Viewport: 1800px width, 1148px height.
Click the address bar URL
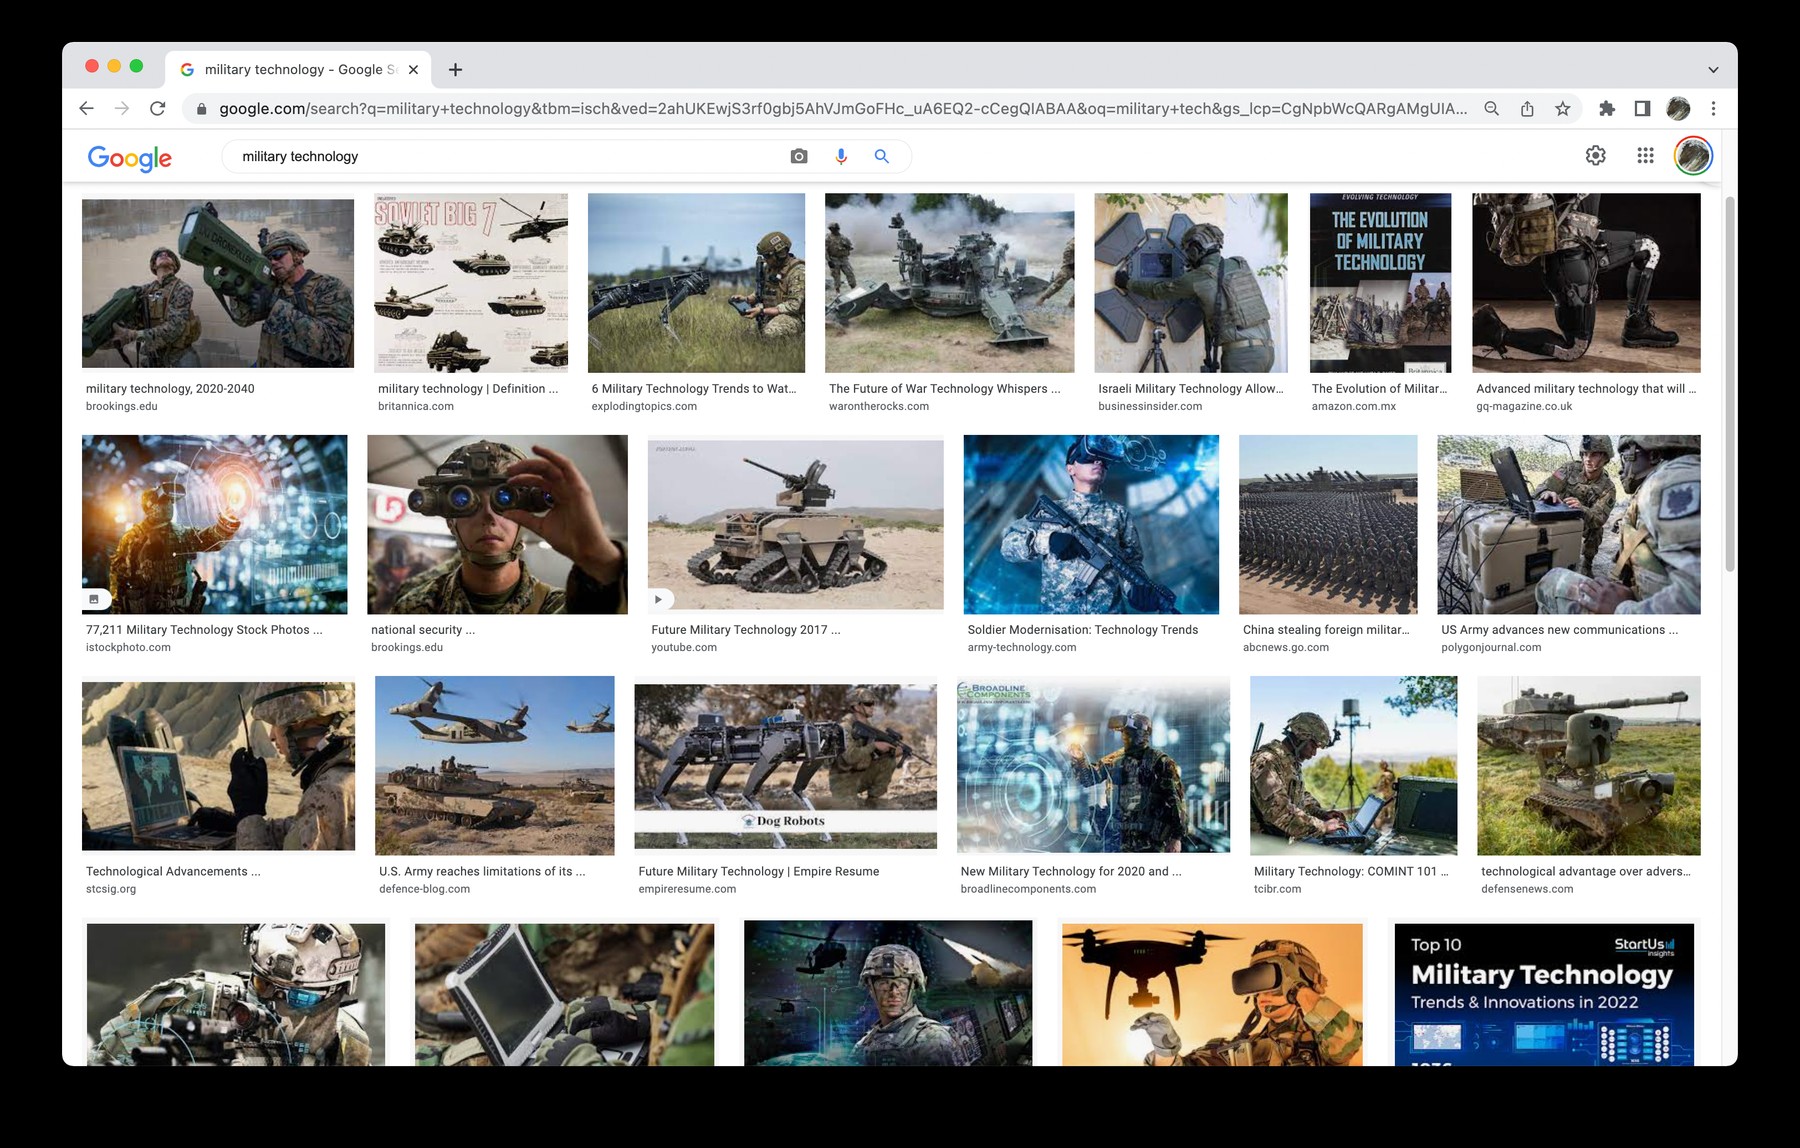coord(842,109)
